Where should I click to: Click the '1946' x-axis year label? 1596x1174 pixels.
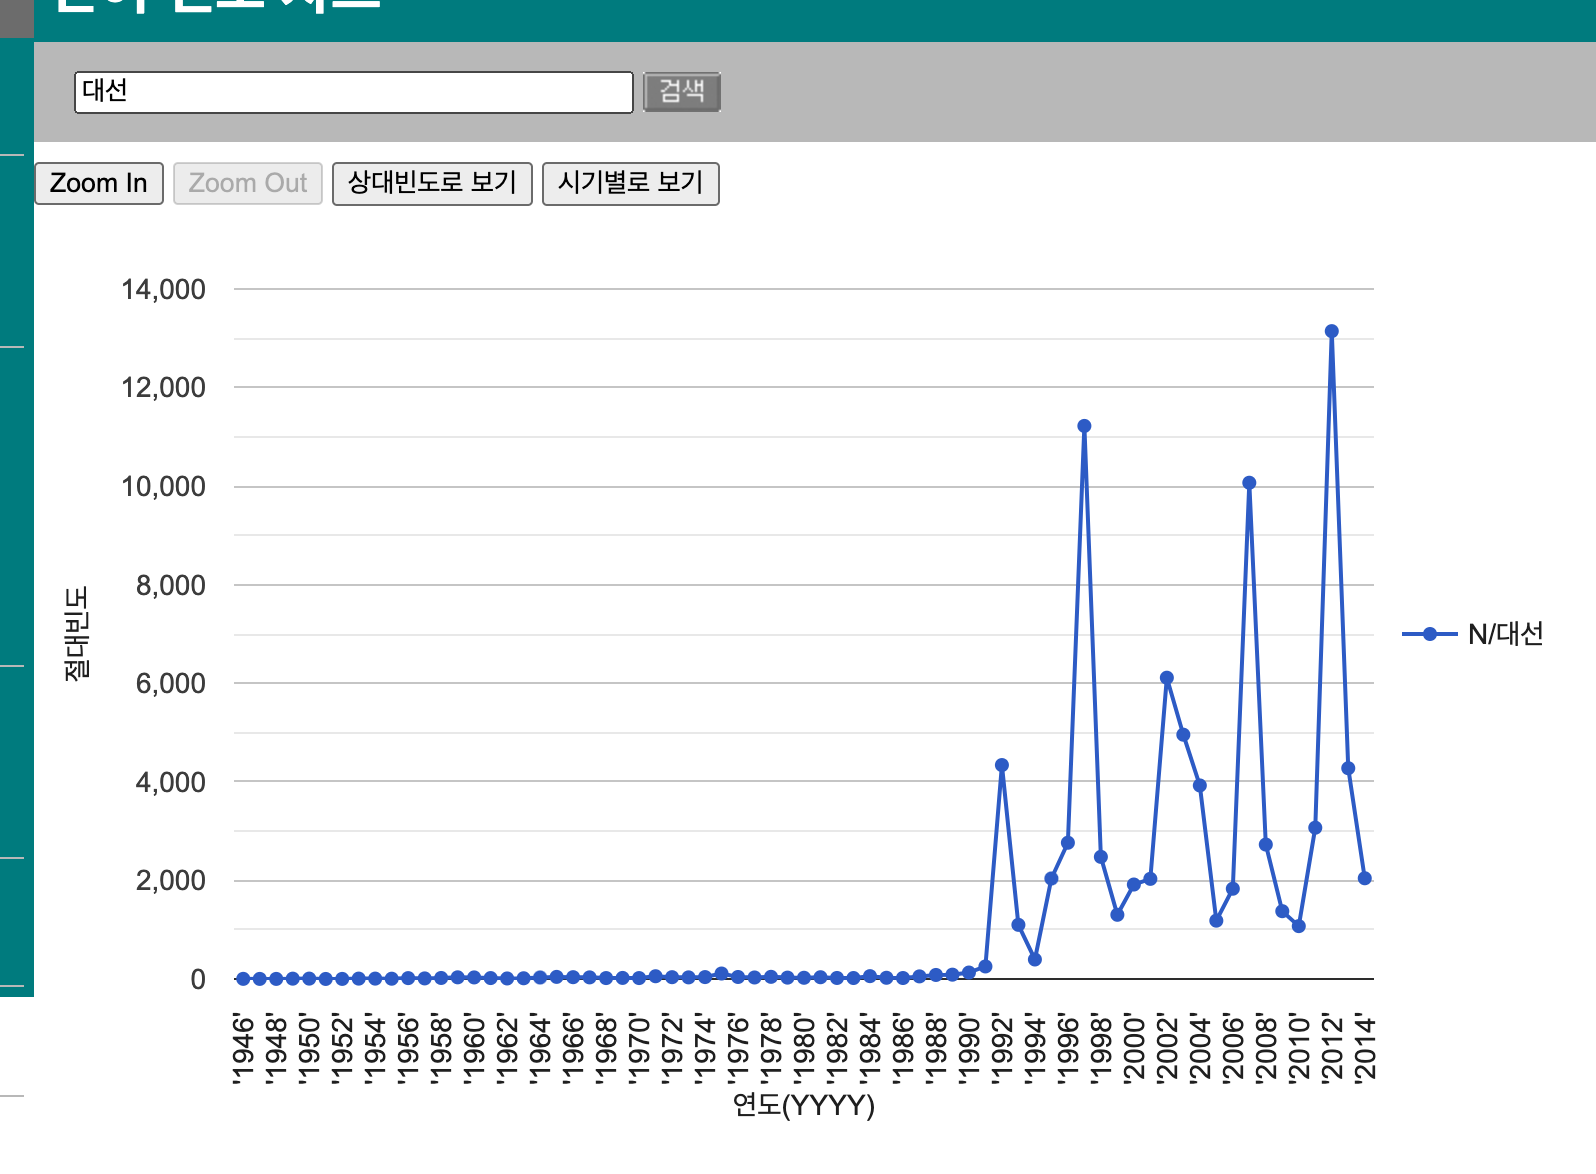point(243,1048)
